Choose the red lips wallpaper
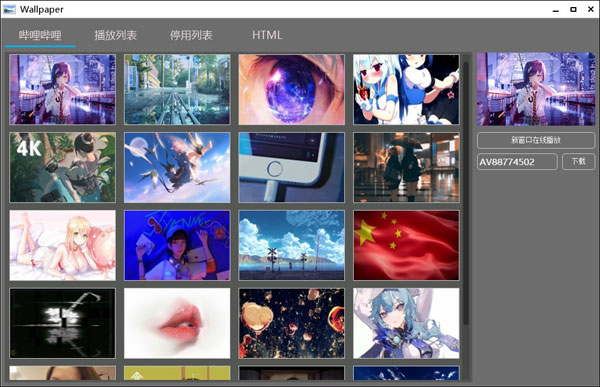 click(177, 323)
